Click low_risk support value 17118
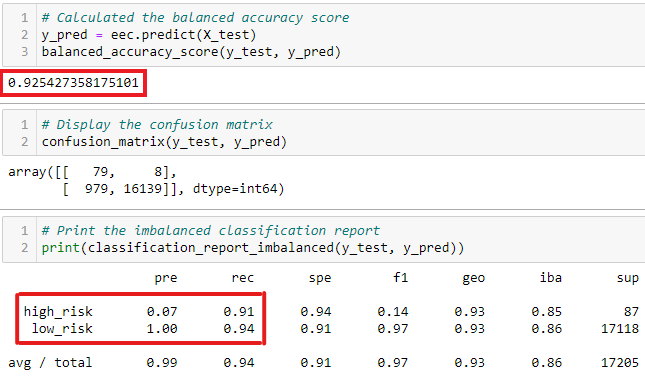 [x=620, y=329]
